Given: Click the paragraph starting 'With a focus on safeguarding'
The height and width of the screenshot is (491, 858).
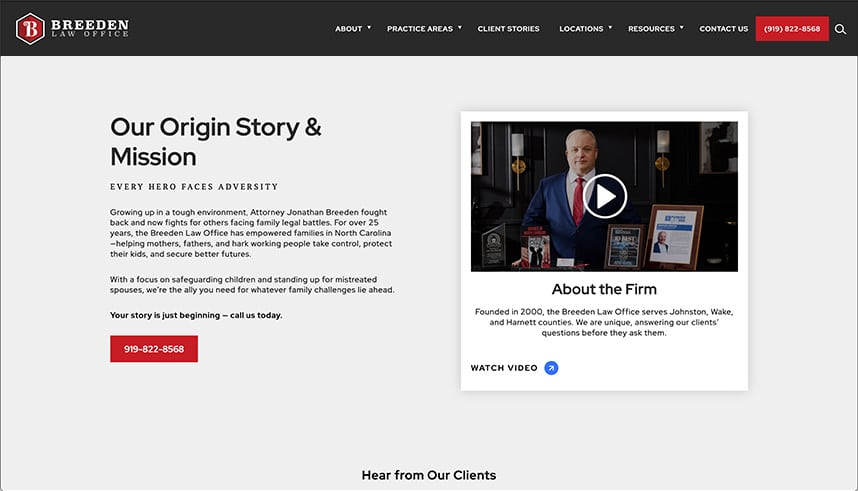Looking at the screenshot, I should pyautogui.click(x=252, y=285).
